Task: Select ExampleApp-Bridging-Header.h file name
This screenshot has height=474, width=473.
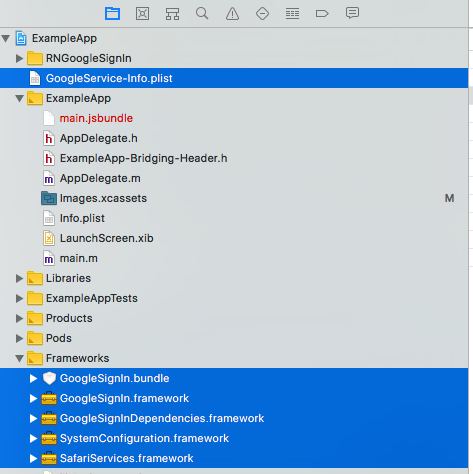Action: 143,158
